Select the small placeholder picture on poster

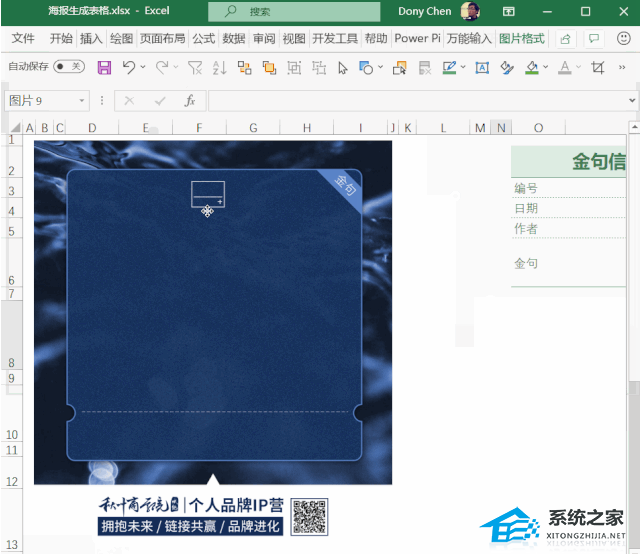click(208, 194)
